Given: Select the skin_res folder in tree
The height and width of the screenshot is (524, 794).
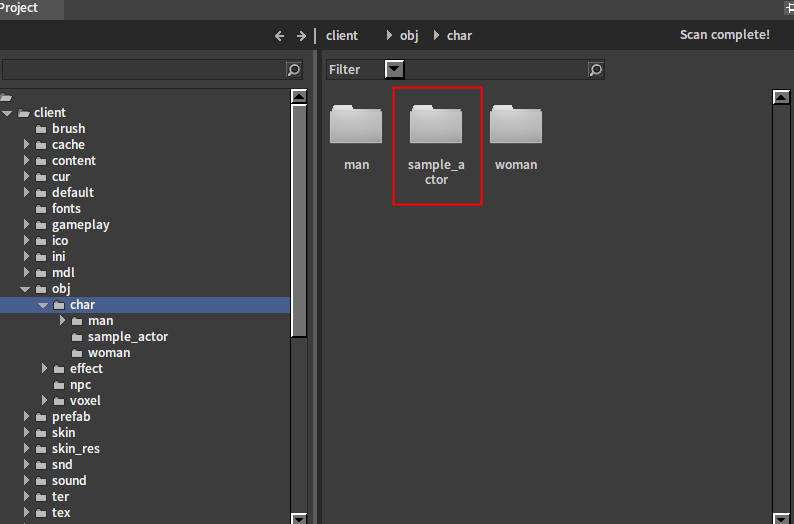Looking at the screenshot, I should pos(75,449).
